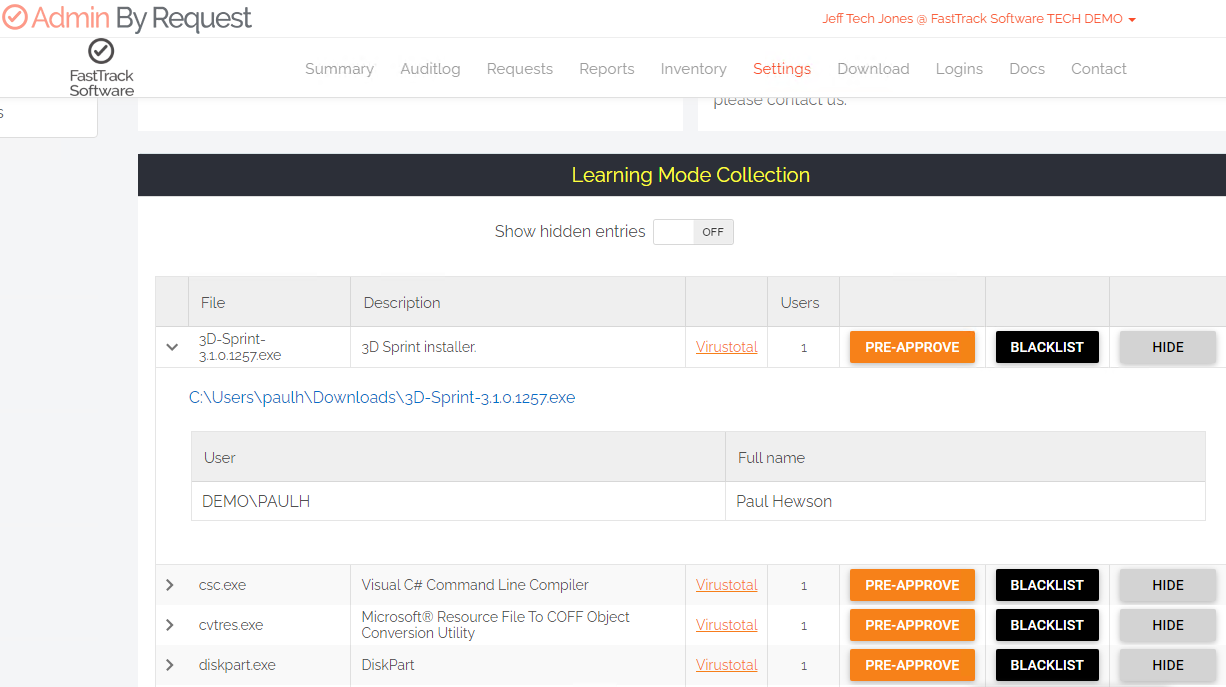Blacklist csc.exe

tap(1047, 585)
